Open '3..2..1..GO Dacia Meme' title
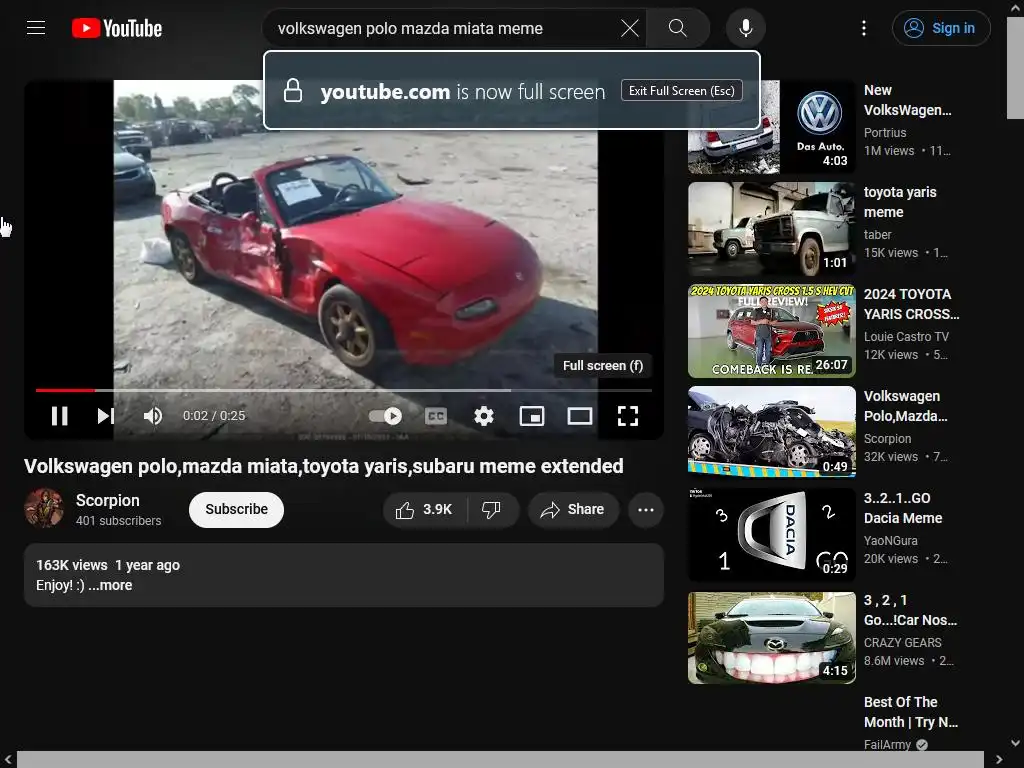This screenshot has width=1024, height=768. click(x=903, y=508)
